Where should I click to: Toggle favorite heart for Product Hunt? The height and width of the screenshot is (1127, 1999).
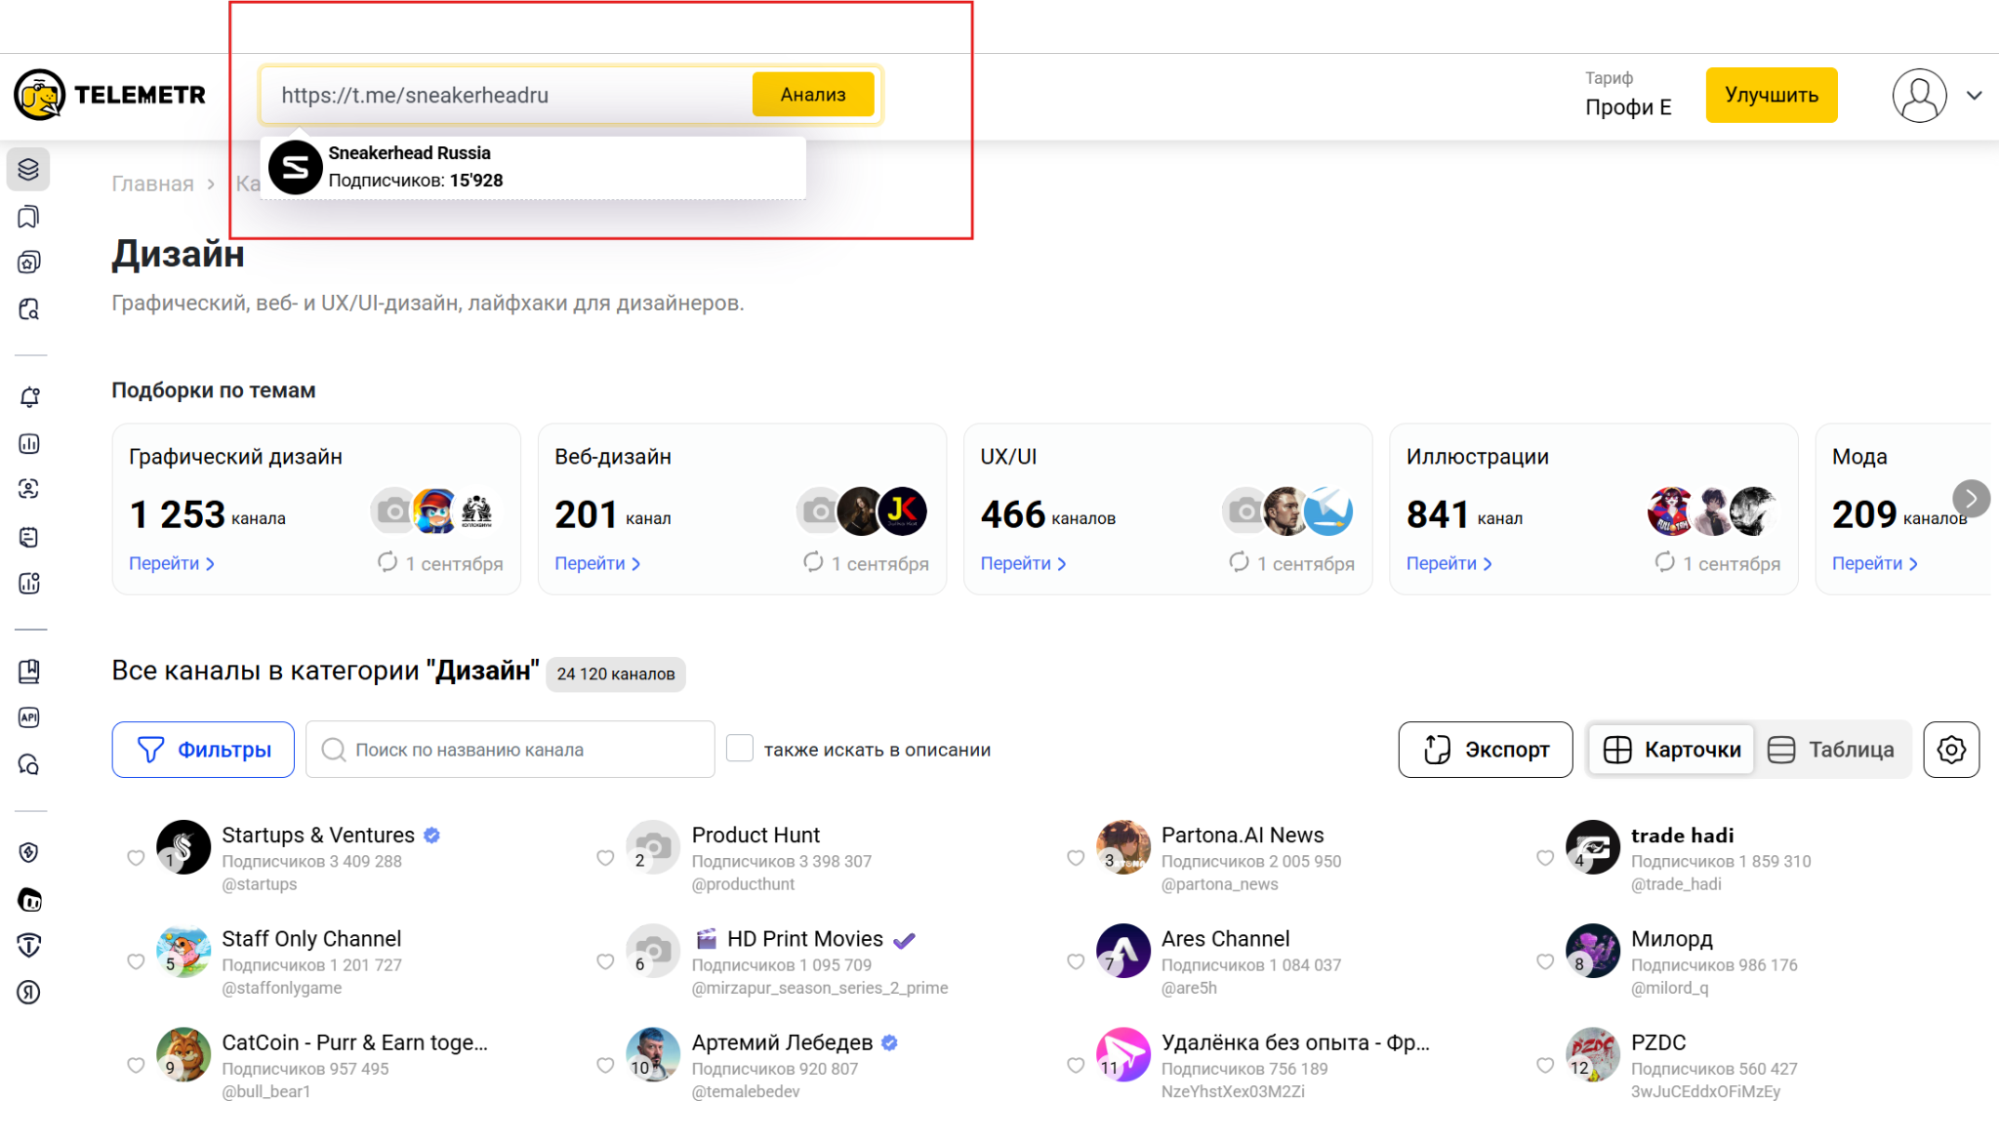pyautogui.click(x=605, y=858)
